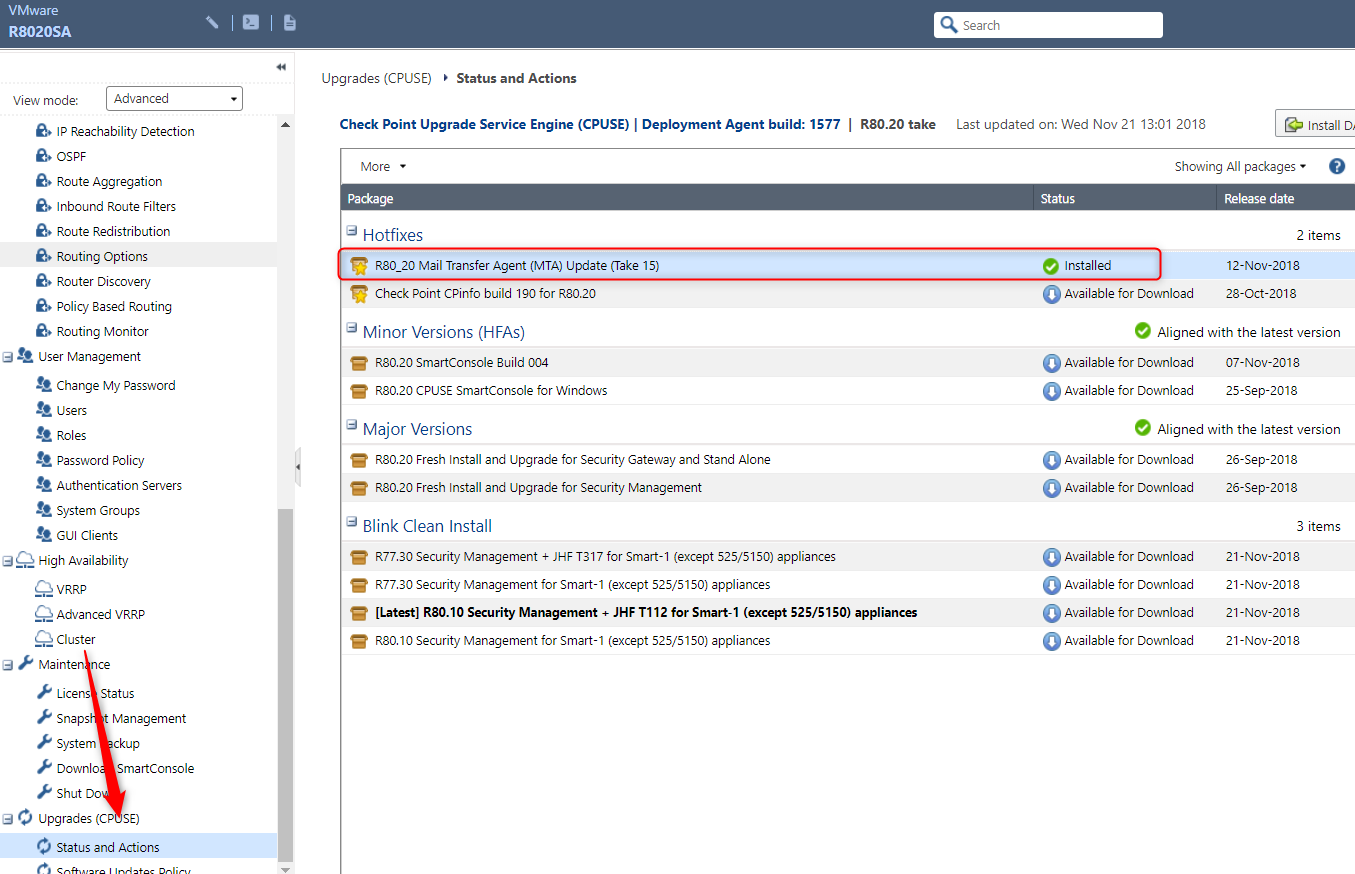
Task: Click the VRRP cloud icon
Action: click(x=43, y=588)
